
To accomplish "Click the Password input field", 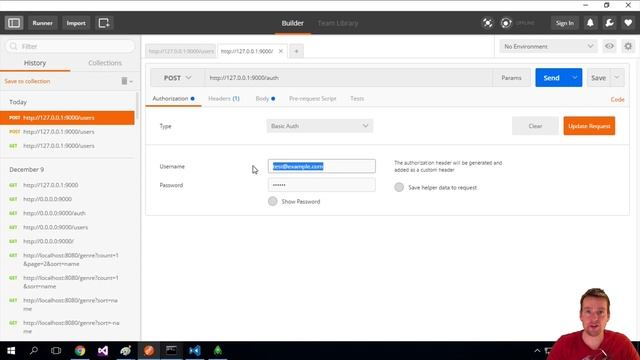I will coord(322,185).
